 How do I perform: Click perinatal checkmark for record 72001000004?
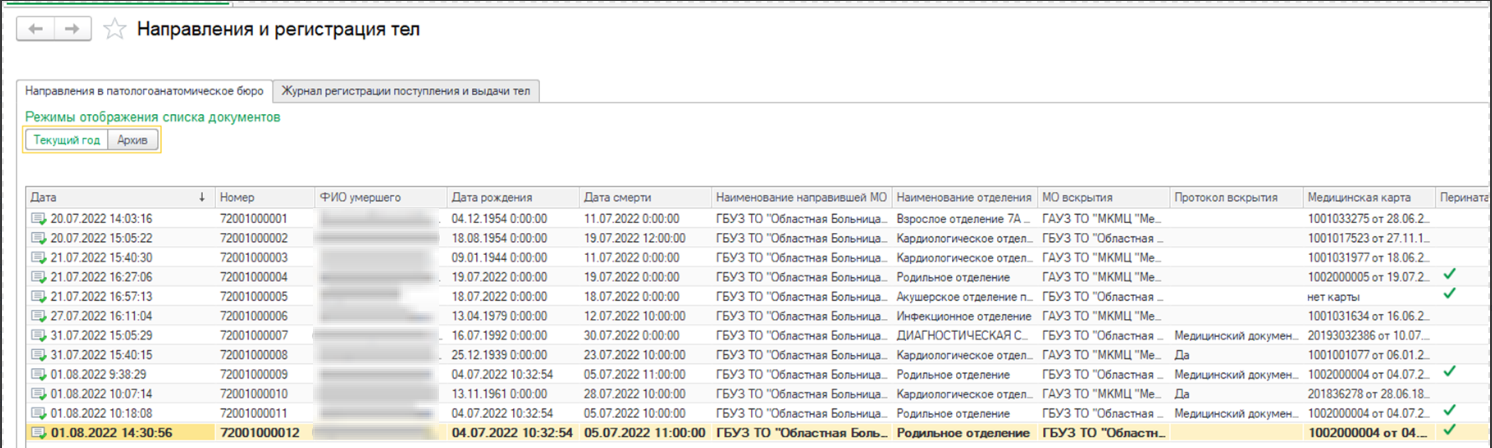click(1450, 275)
